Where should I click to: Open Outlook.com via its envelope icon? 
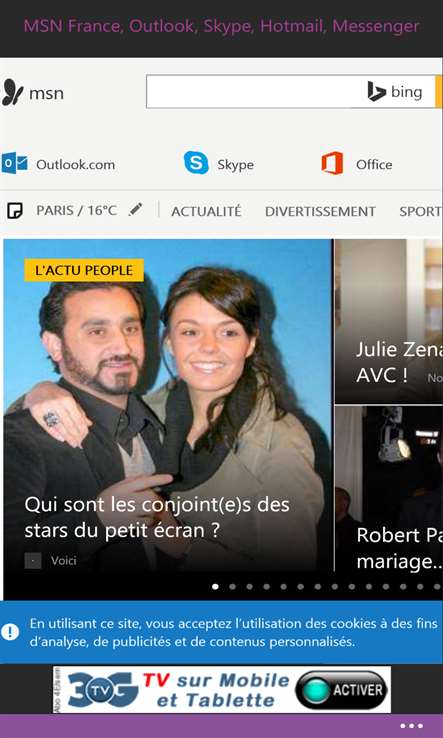pyautogui.click(x=14, y=163)
